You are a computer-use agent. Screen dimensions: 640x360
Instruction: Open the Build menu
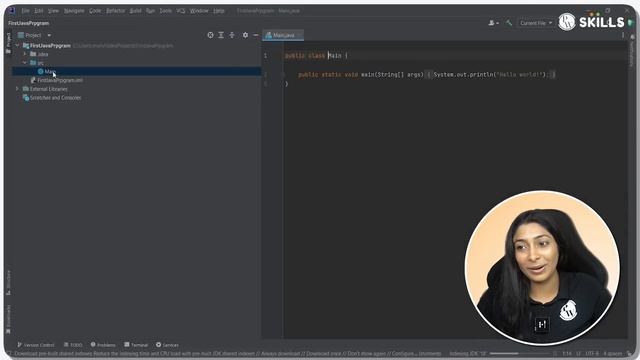[136, 11]
